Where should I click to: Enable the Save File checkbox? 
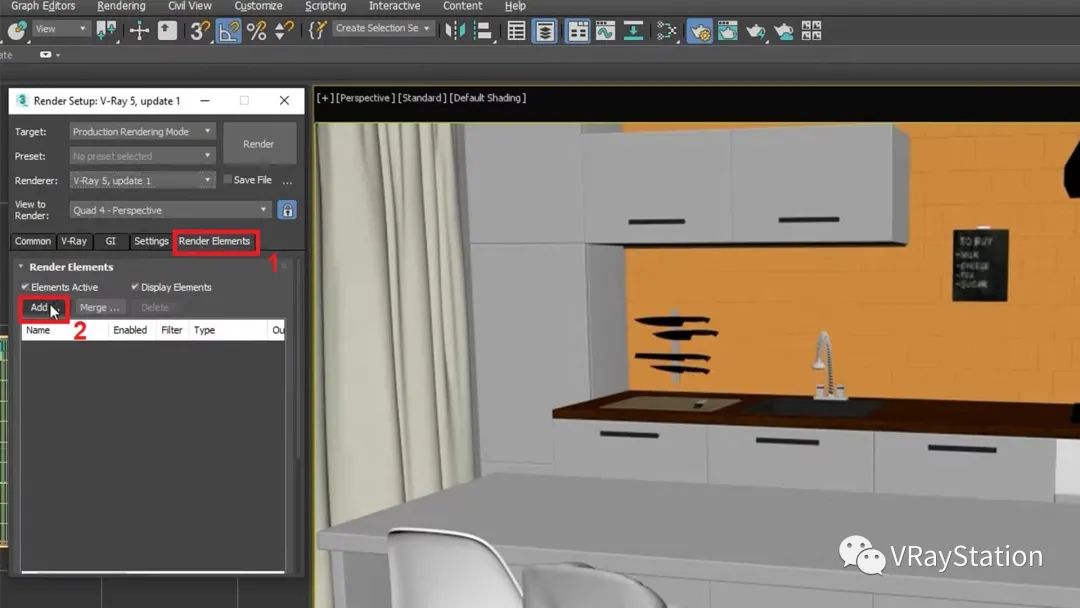pos(228,180)
